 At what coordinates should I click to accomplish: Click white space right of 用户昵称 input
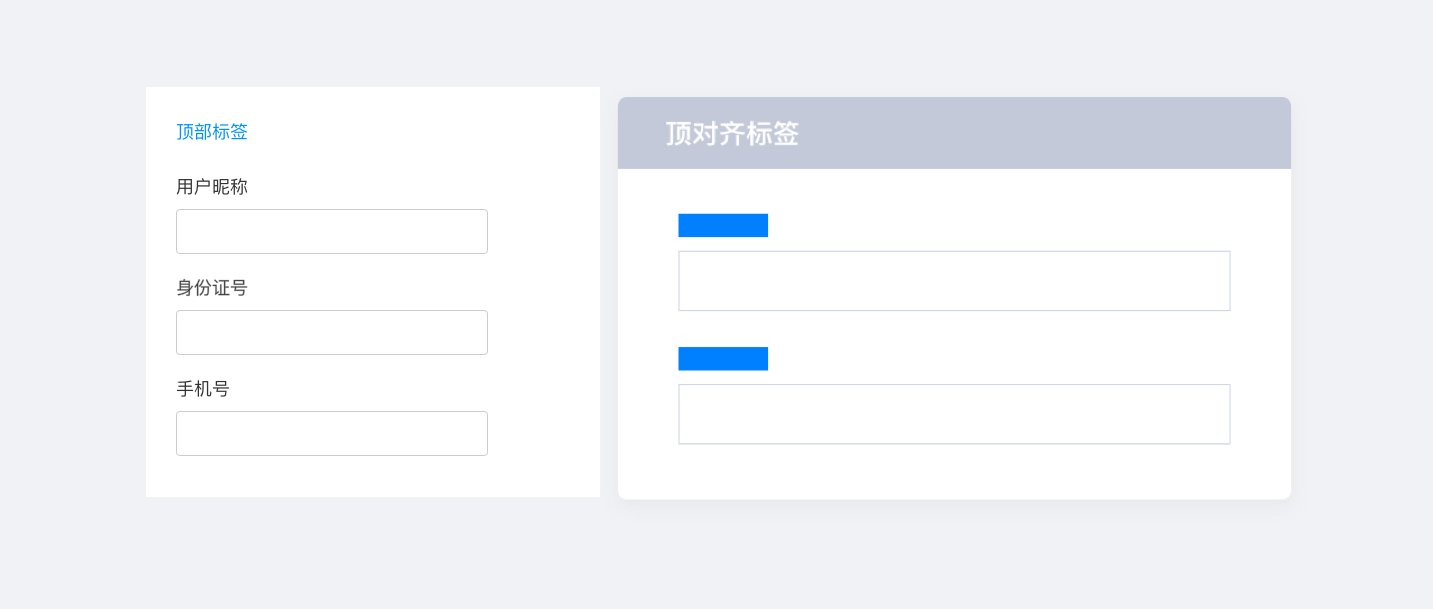(x=543, y=232)
